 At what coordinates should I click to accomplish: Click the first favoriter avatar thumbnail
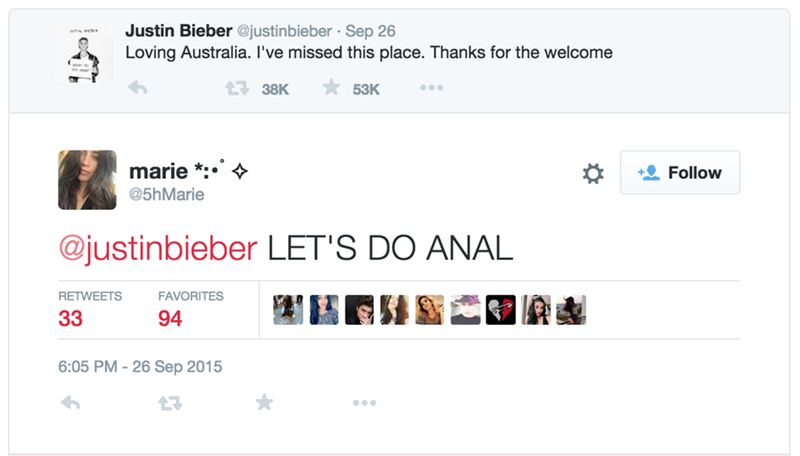coord(288,310)
